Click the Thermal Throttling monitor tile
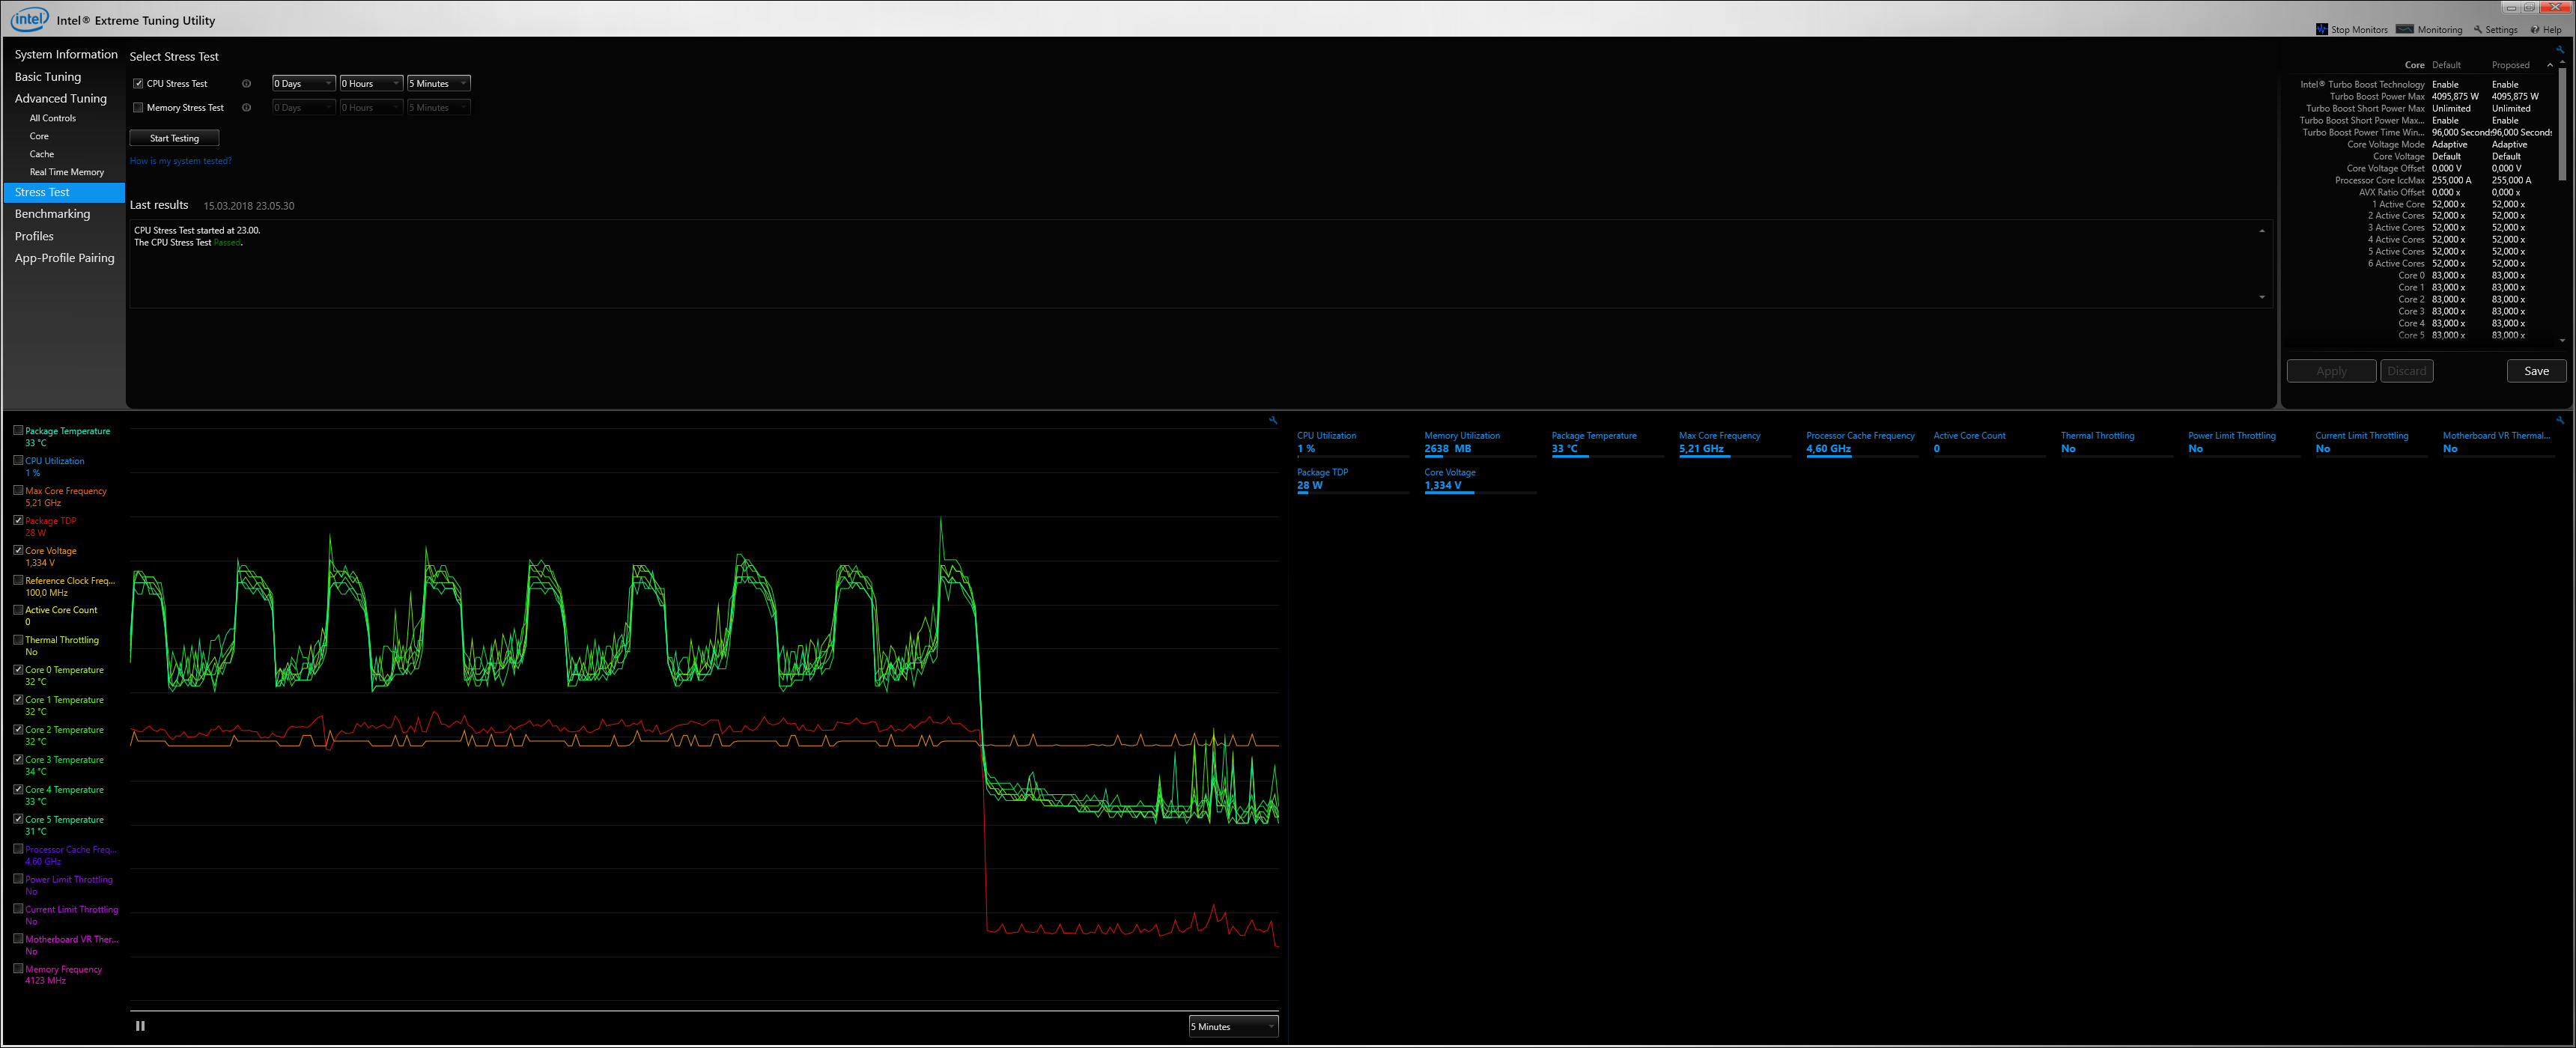The height and width of the screenshot is (1048, 2576). coord(2117,443)
